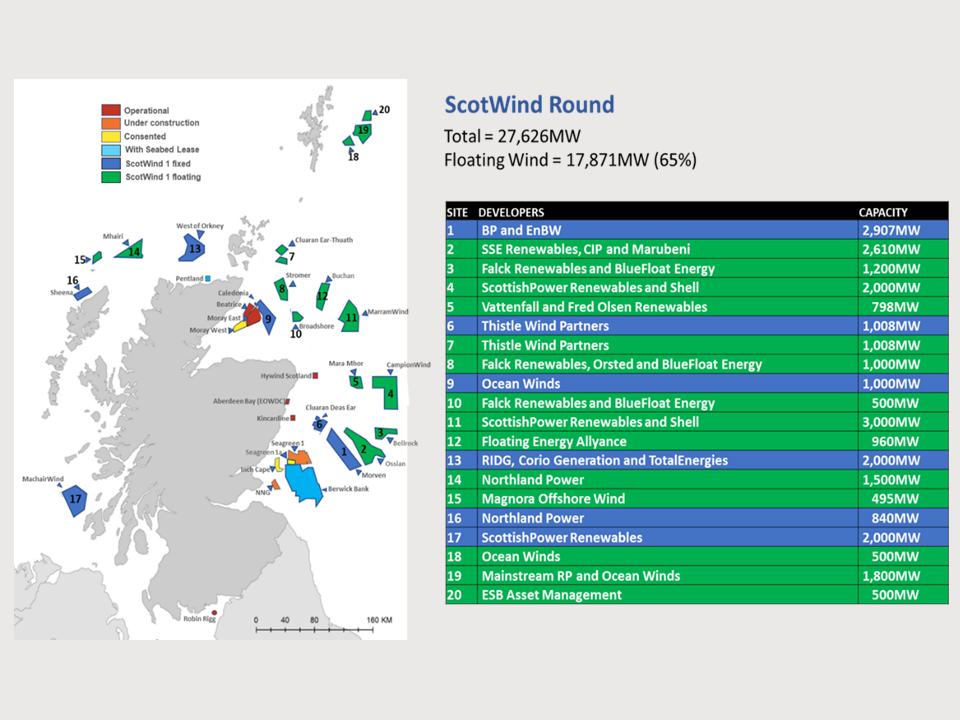Click the ScotWind Round heading

pos(529,105)
